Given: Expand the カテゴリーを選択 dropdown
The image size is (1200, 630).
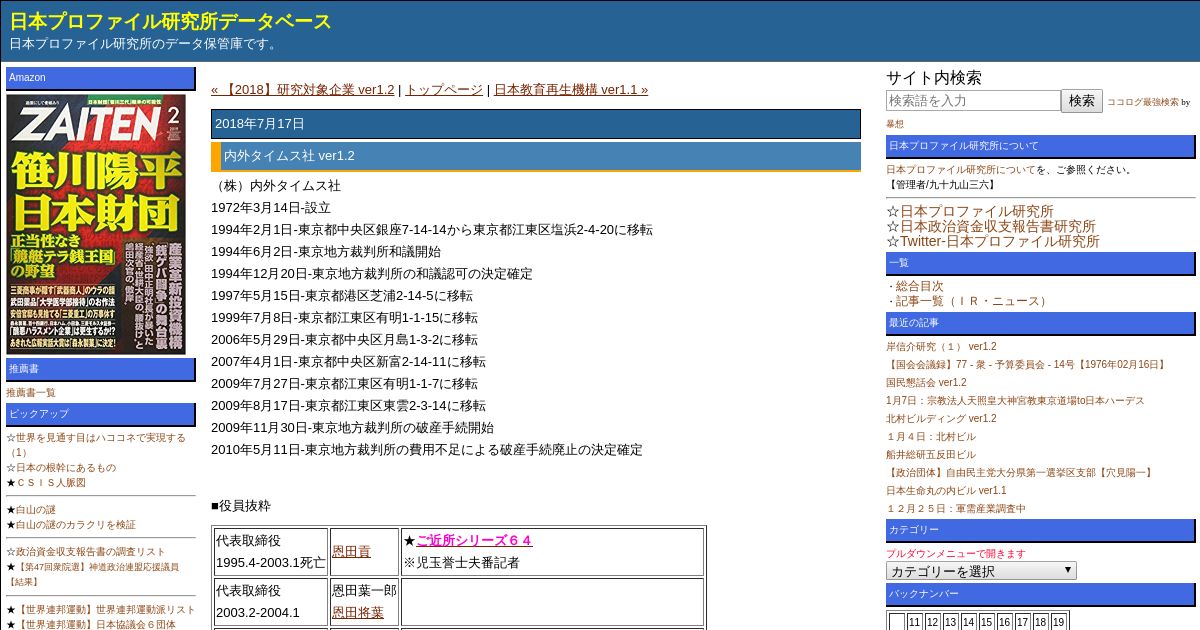Looking at the screenshot, I should coord(981,571).
